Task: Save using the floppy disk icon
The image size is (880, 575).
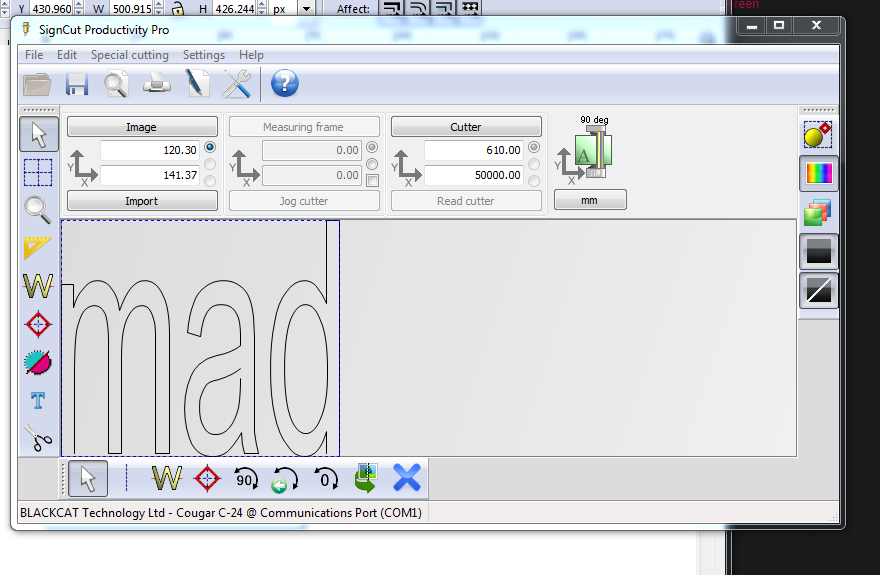Action: pos(77,85)
